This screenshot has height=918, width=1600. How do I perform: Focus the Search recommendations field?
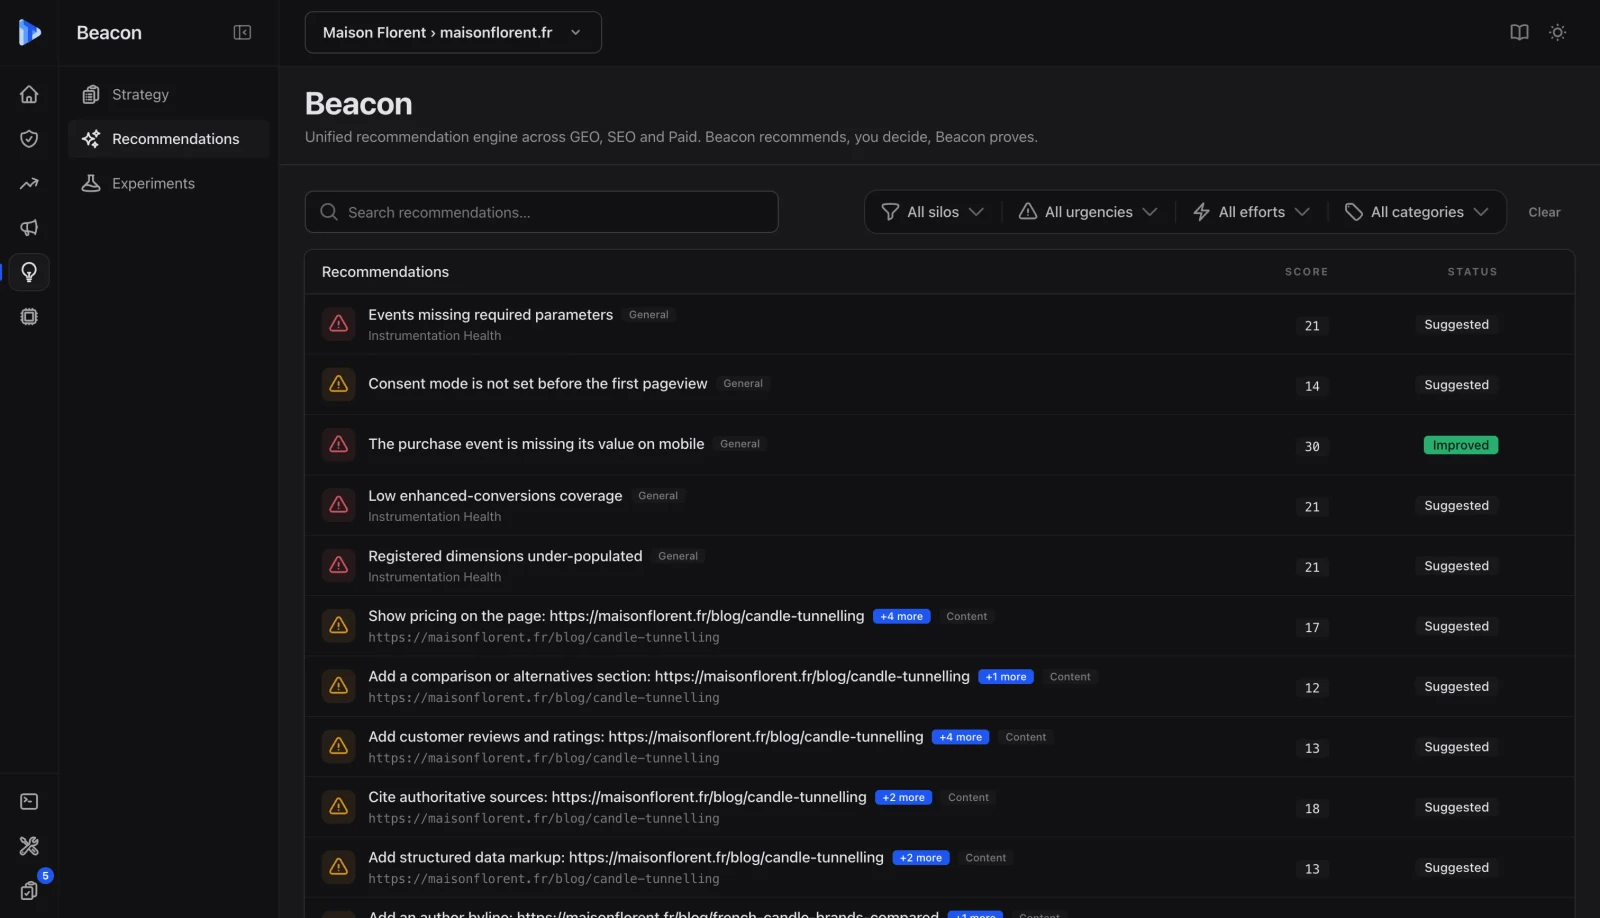click(x=541, y=212)
